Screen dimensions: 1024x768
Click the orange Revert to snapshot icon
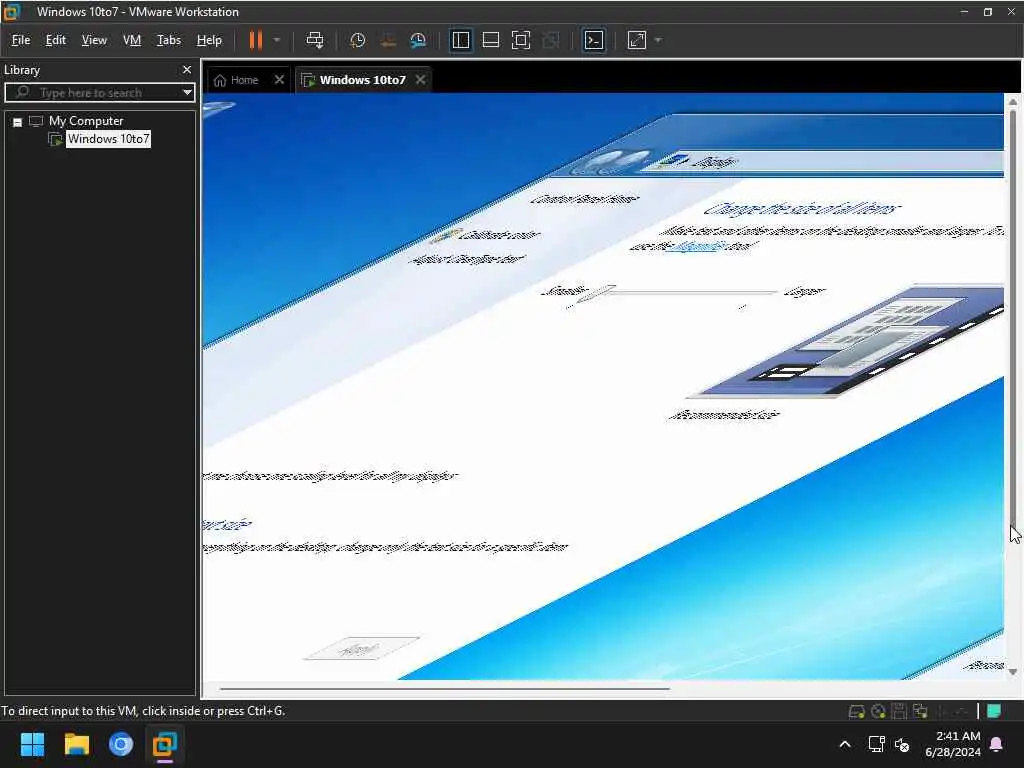pos(388,40)
